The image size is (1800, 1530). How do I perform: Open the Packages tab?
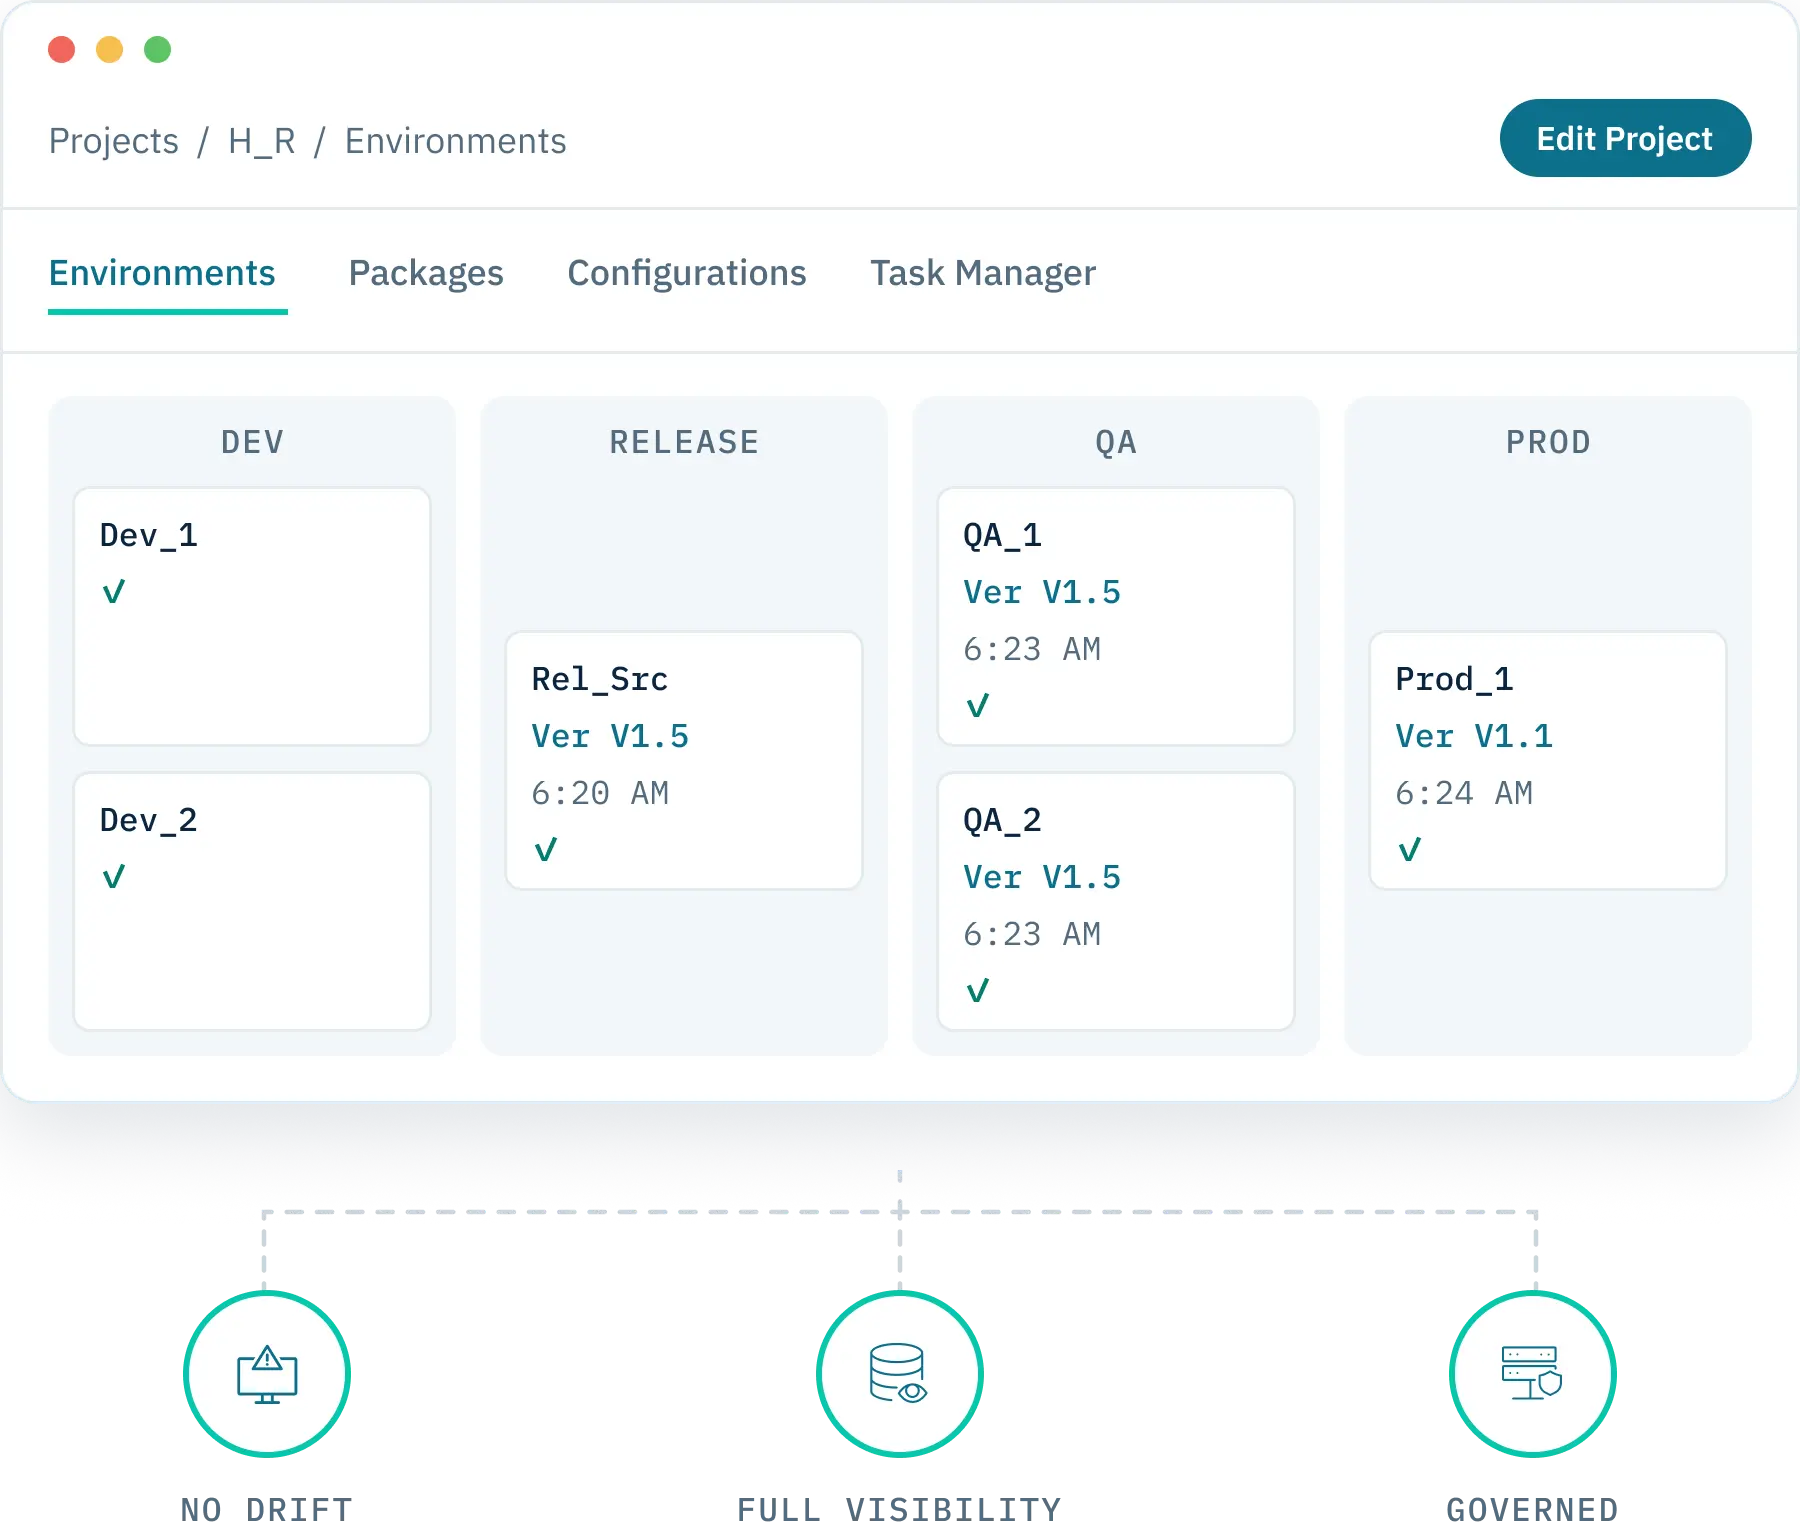coord(426,273)
